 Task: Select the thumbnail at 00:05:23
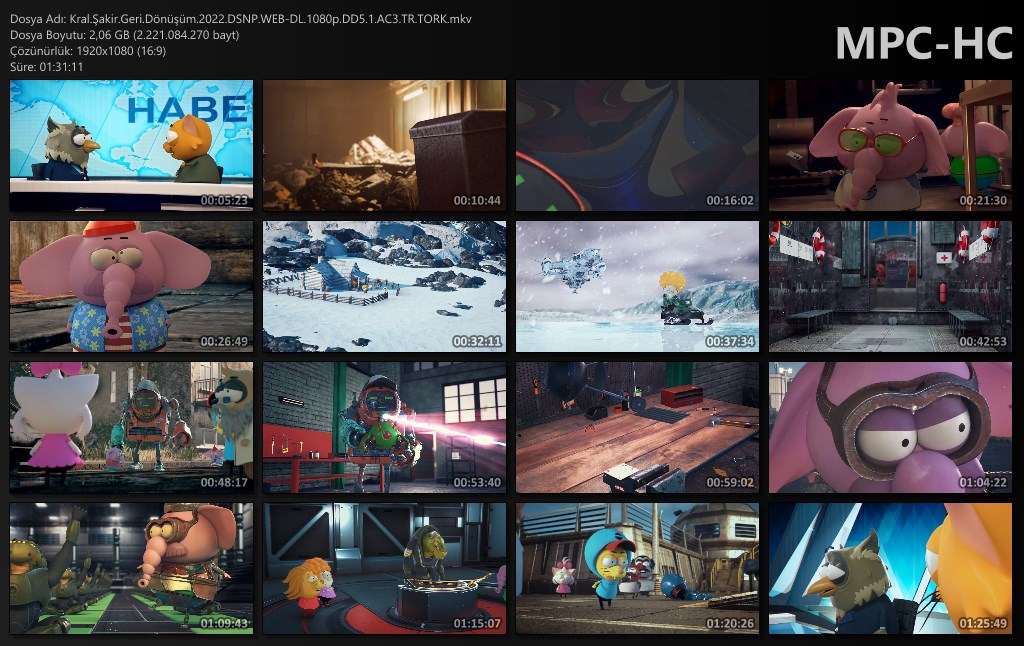131,146
